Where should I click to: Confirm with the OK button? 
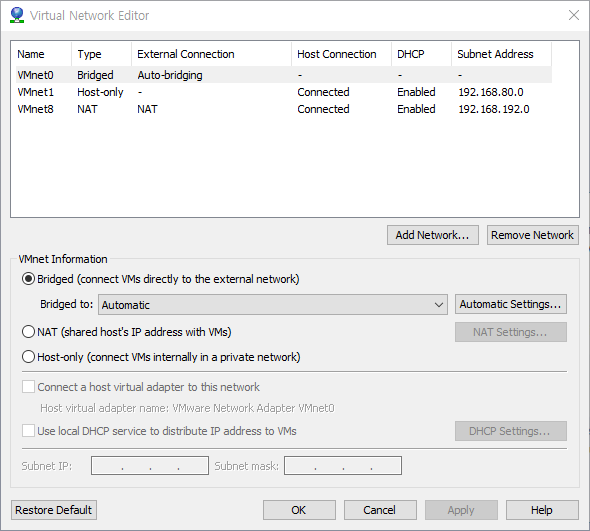pos(299,510)
